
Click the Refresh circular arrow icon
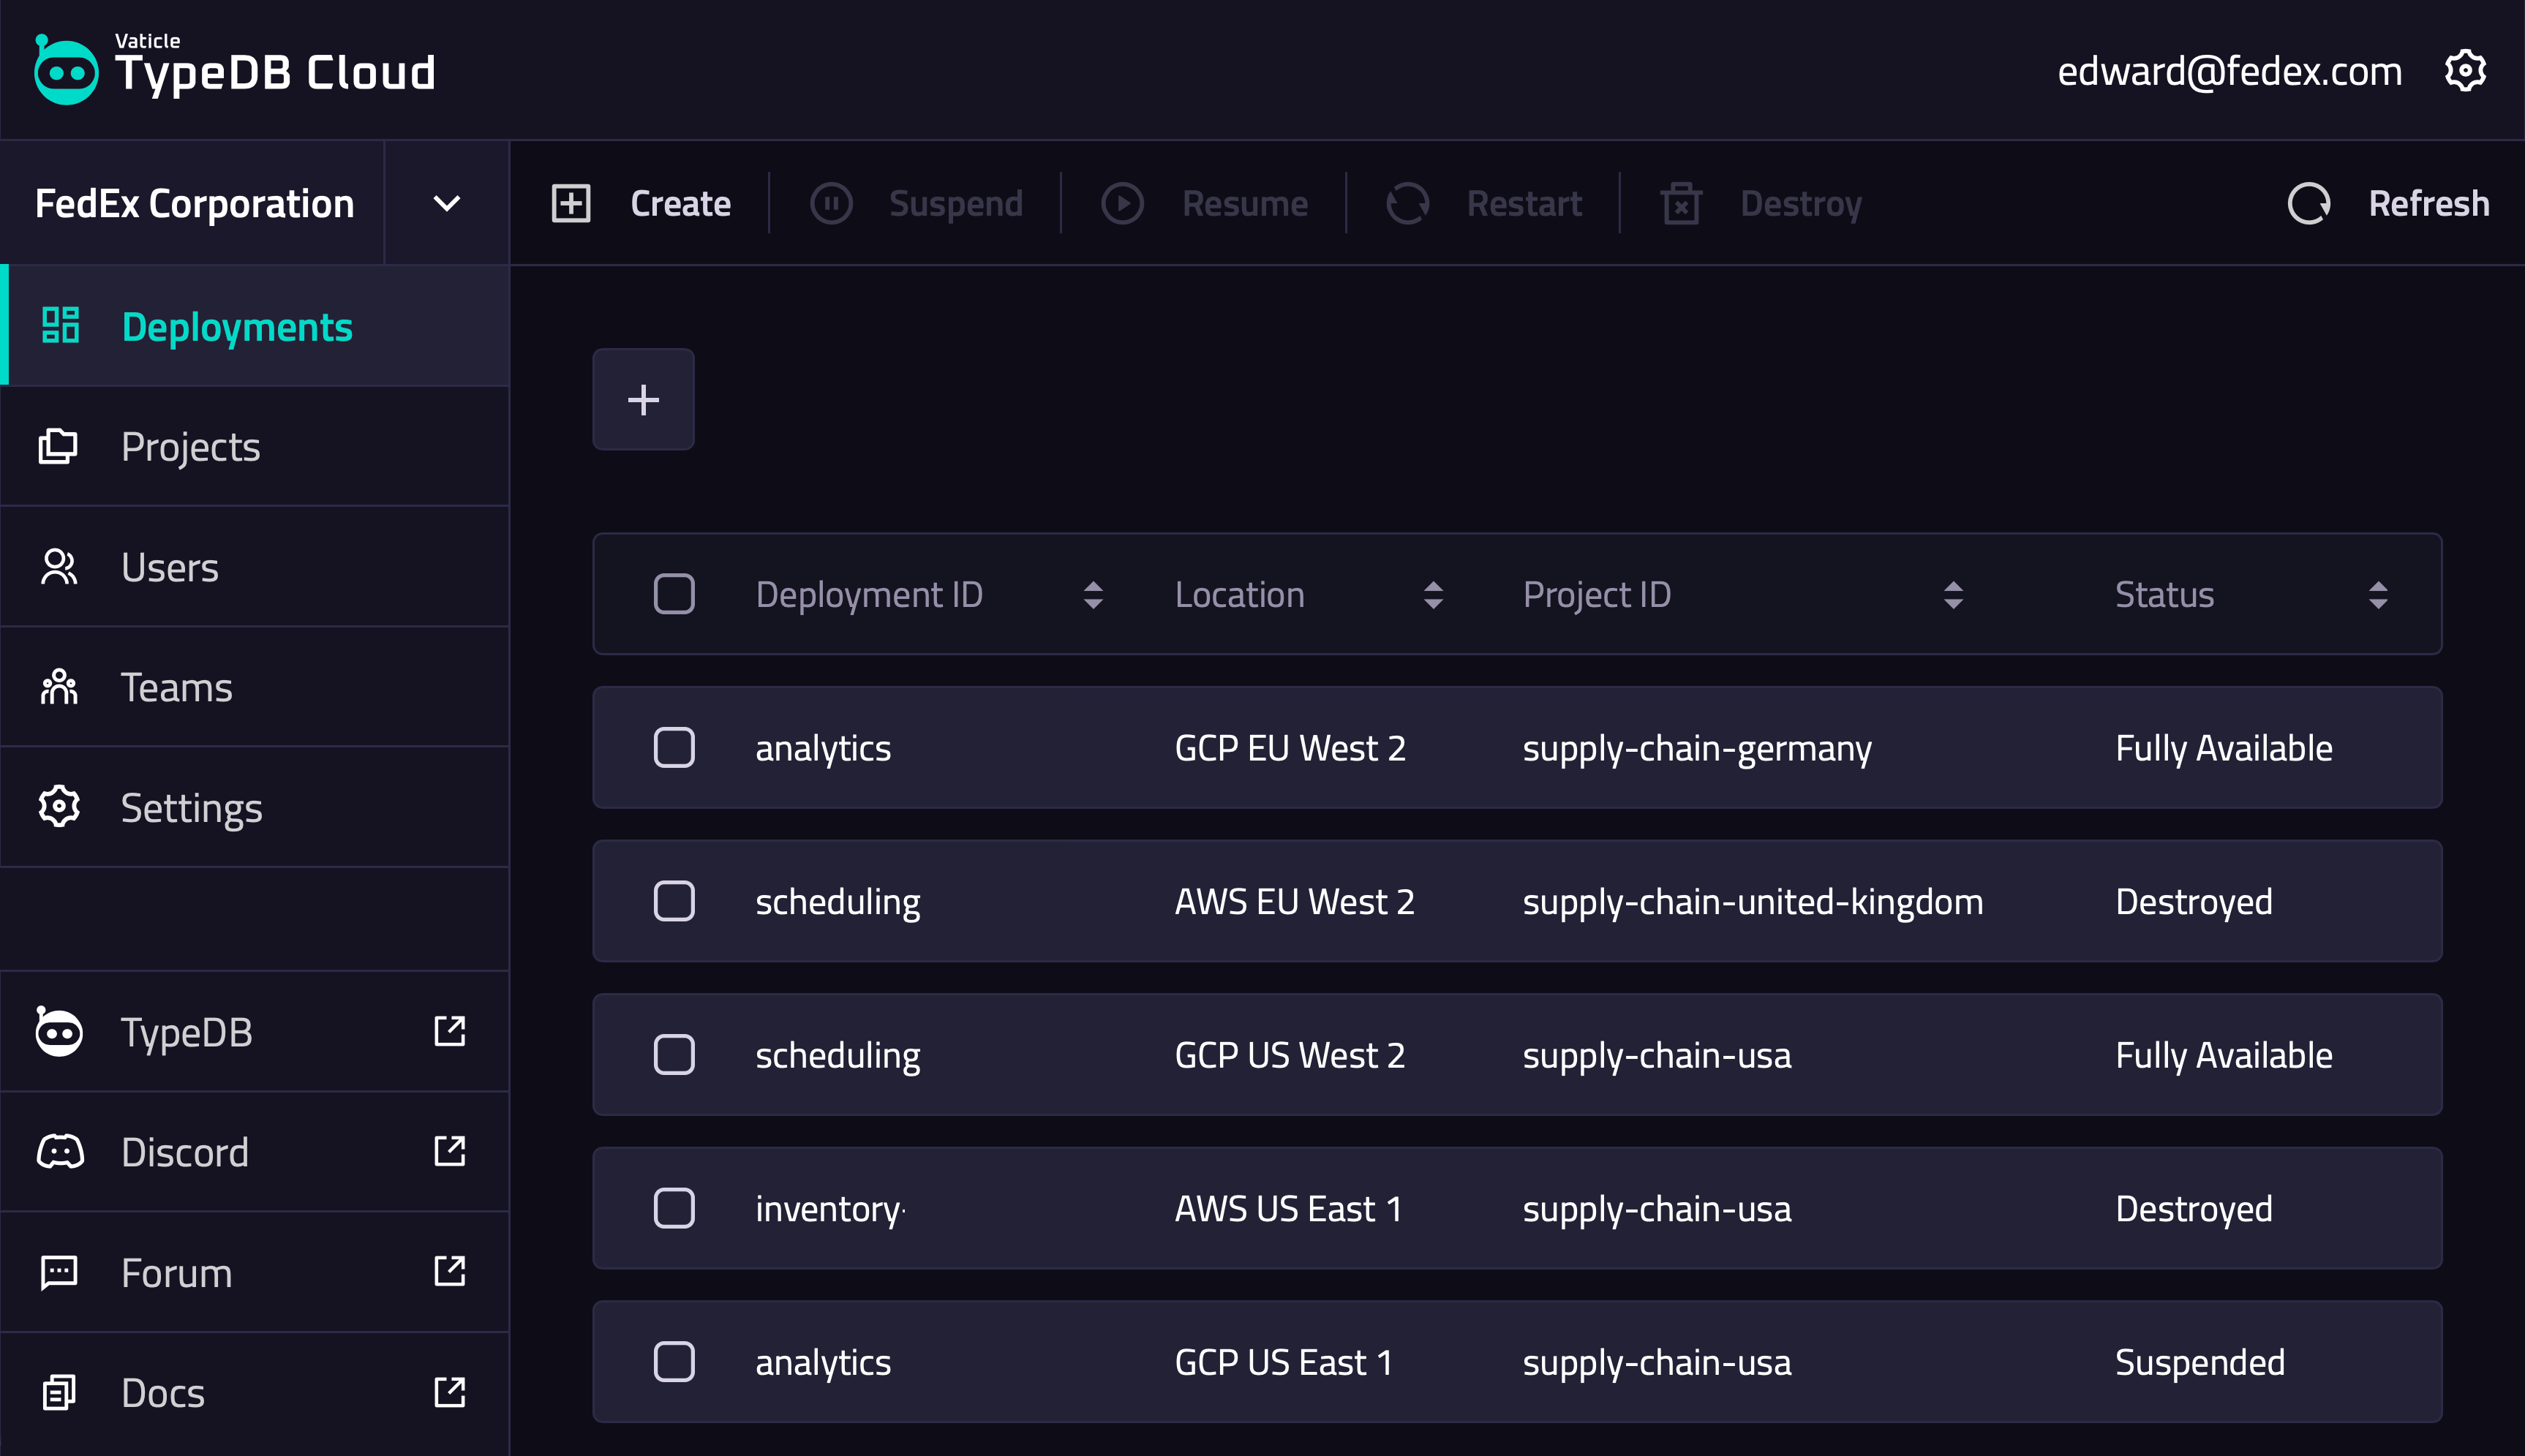pos(2309,204)
